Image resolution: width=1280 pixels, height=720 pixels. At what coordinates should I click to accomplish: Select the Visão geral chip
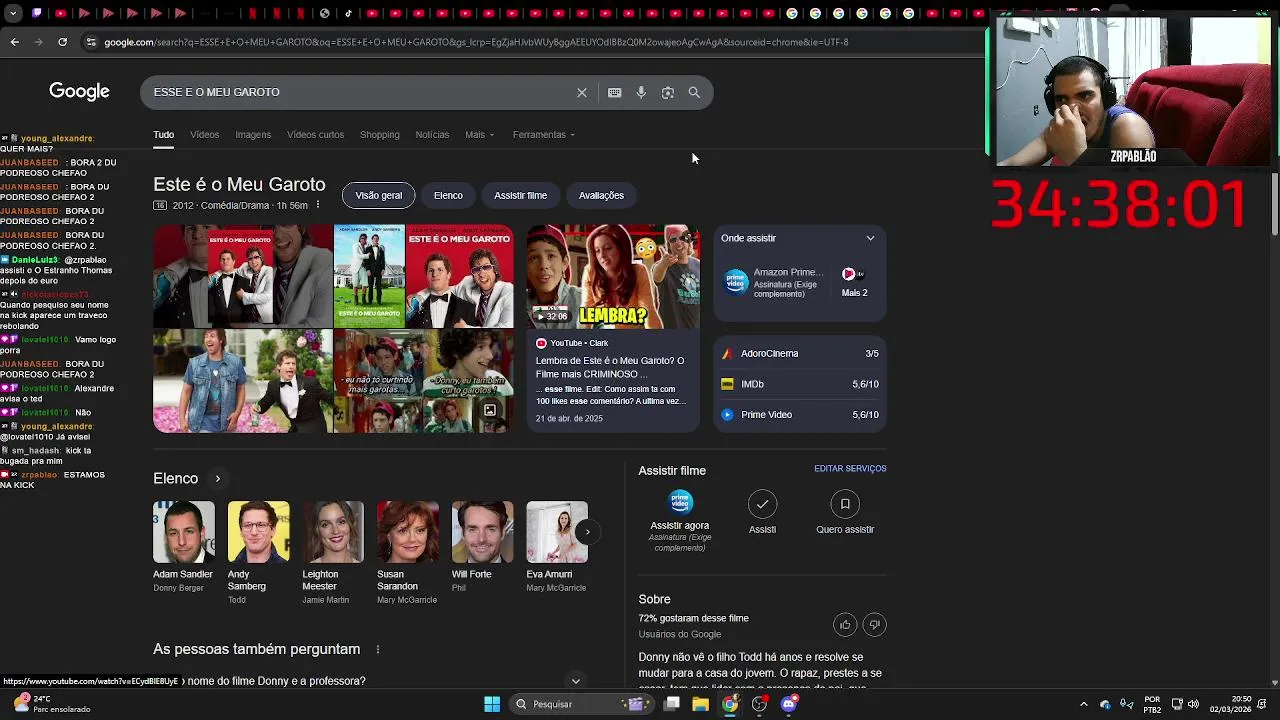(378, 195)
